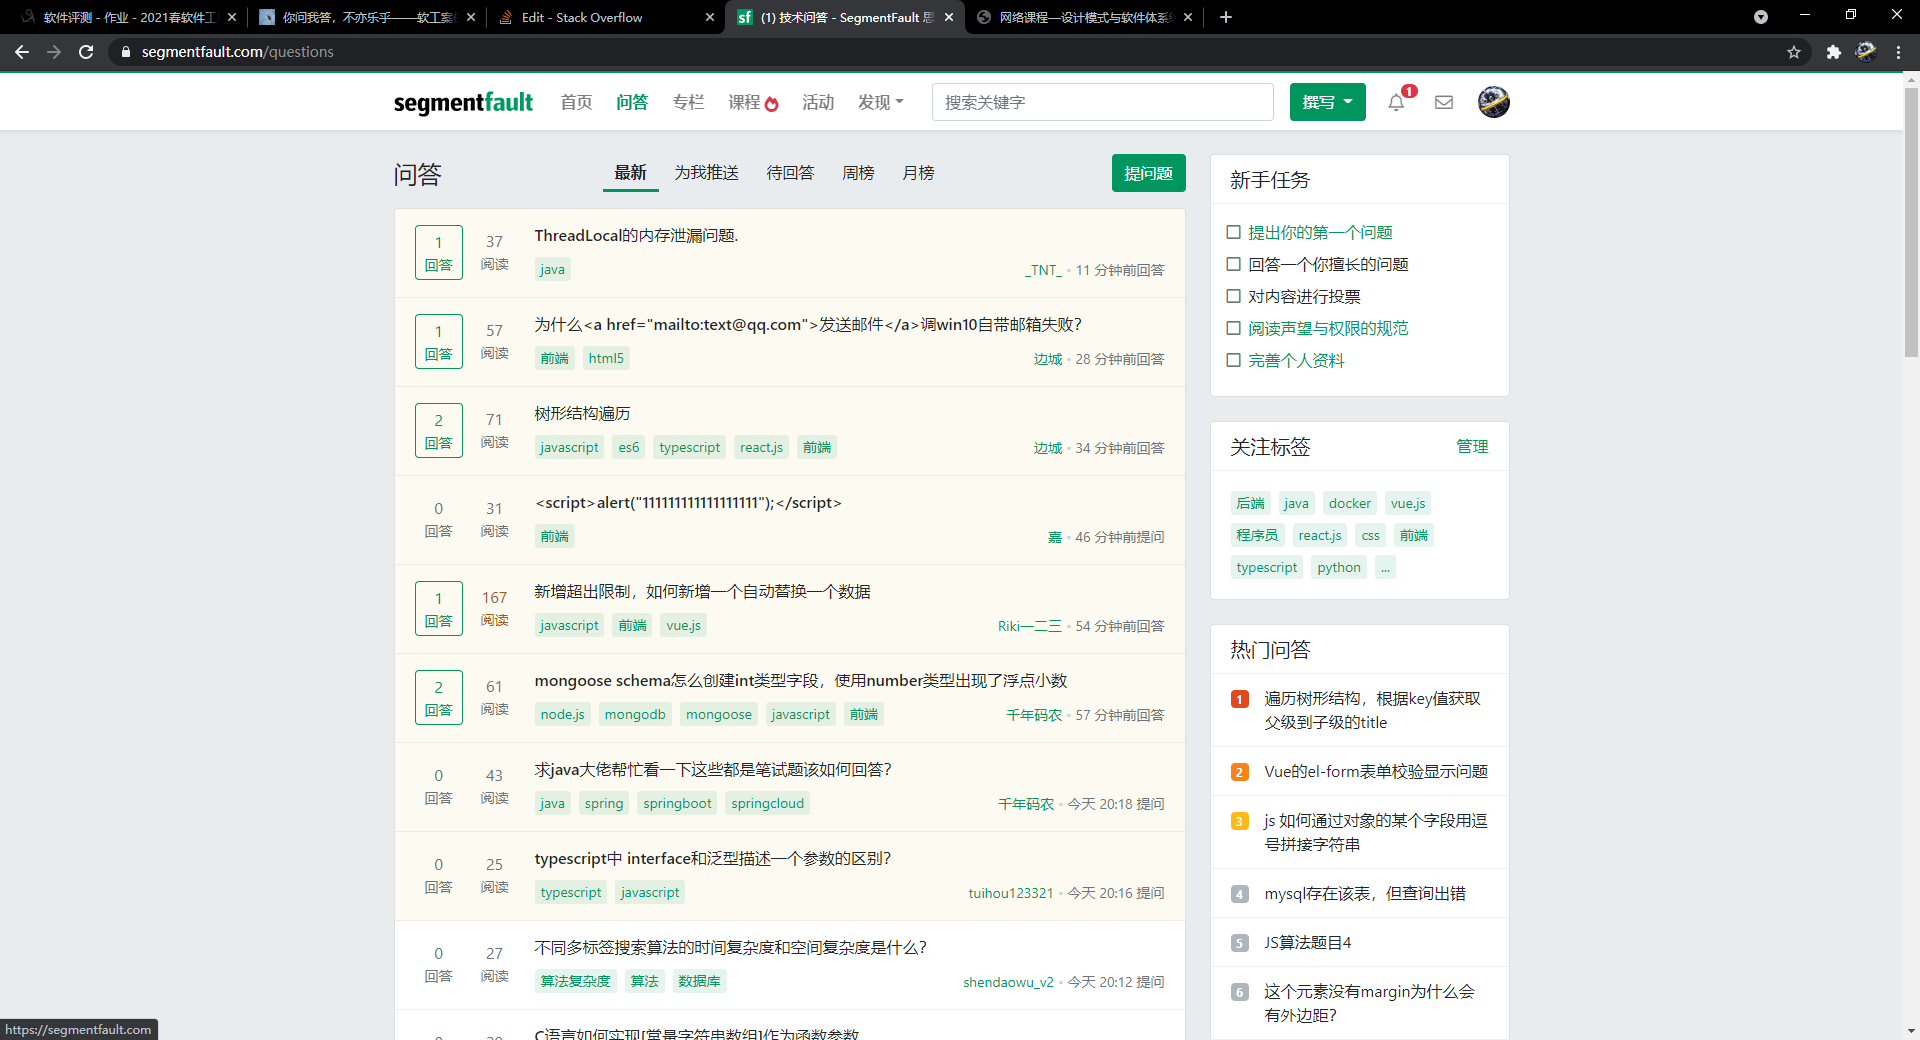The width and height of the screenshot is (1920, 1040).
Task: Switch to the 最新 tab
Action: coord(630,173)
